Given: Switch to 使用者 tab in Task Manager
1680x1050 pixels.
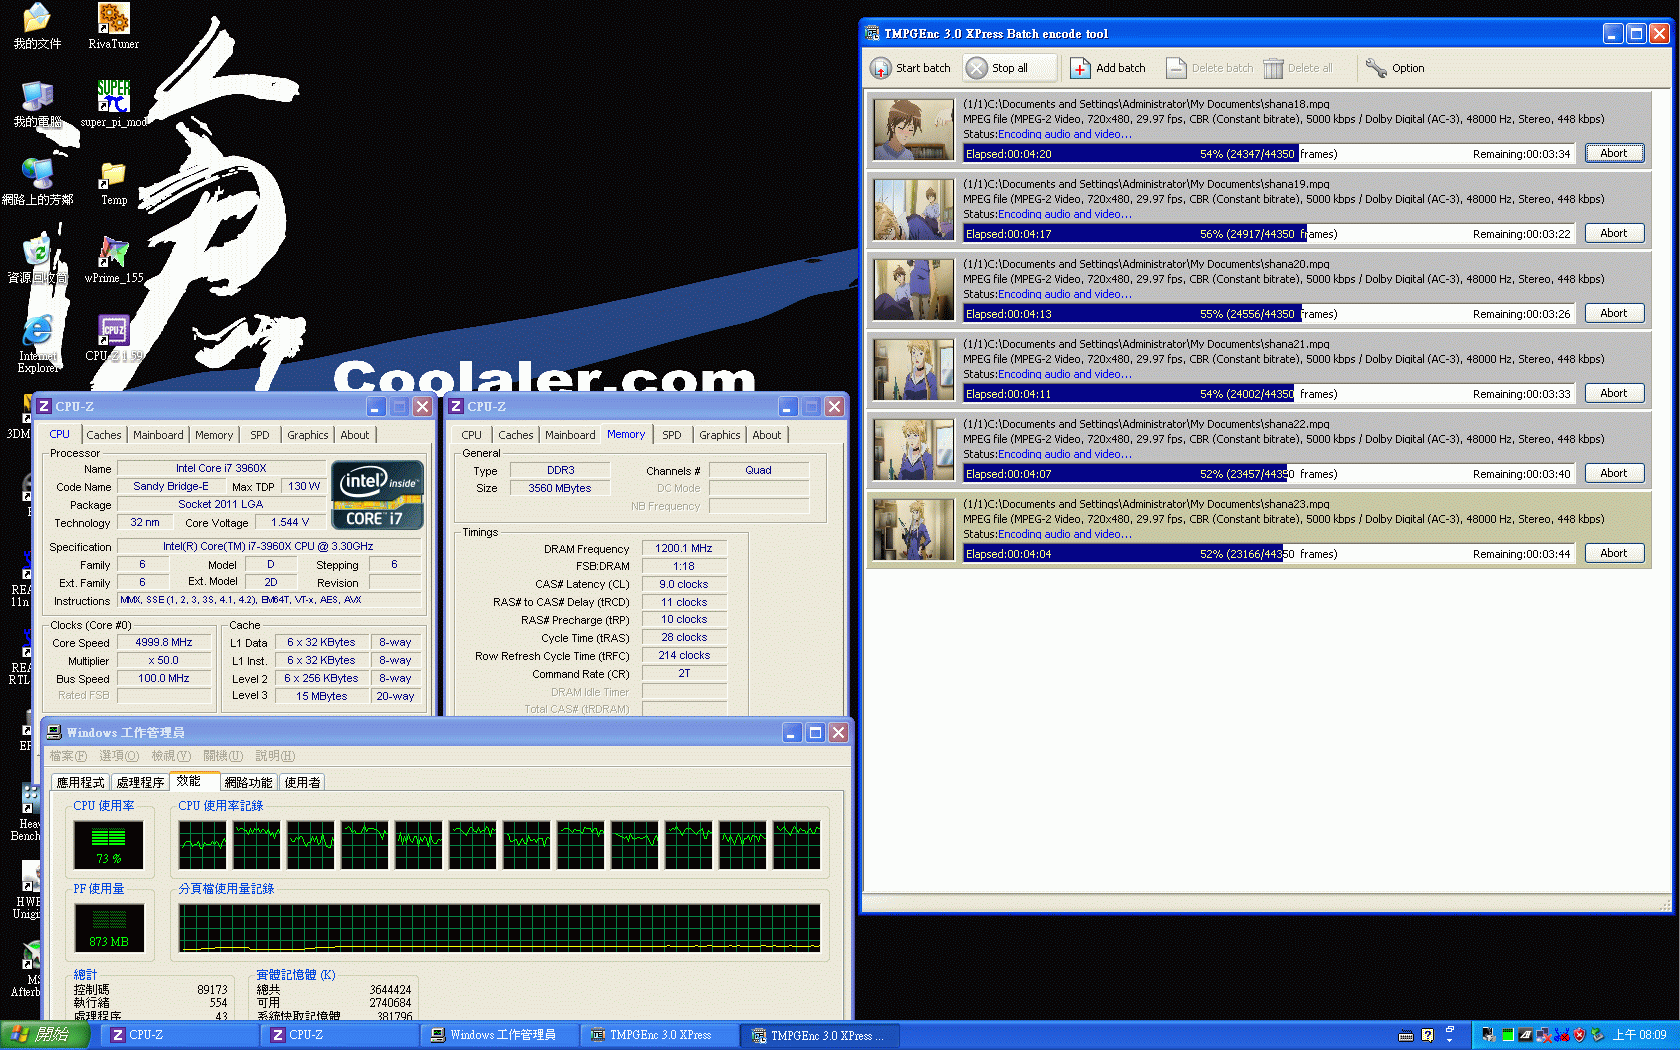Looking at the screenshot, I should point(302,782).
